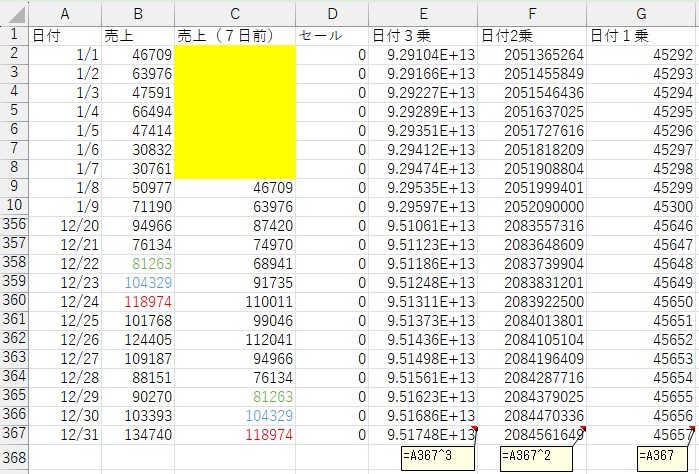
Task: Click column G header
Action: [641, 12]
